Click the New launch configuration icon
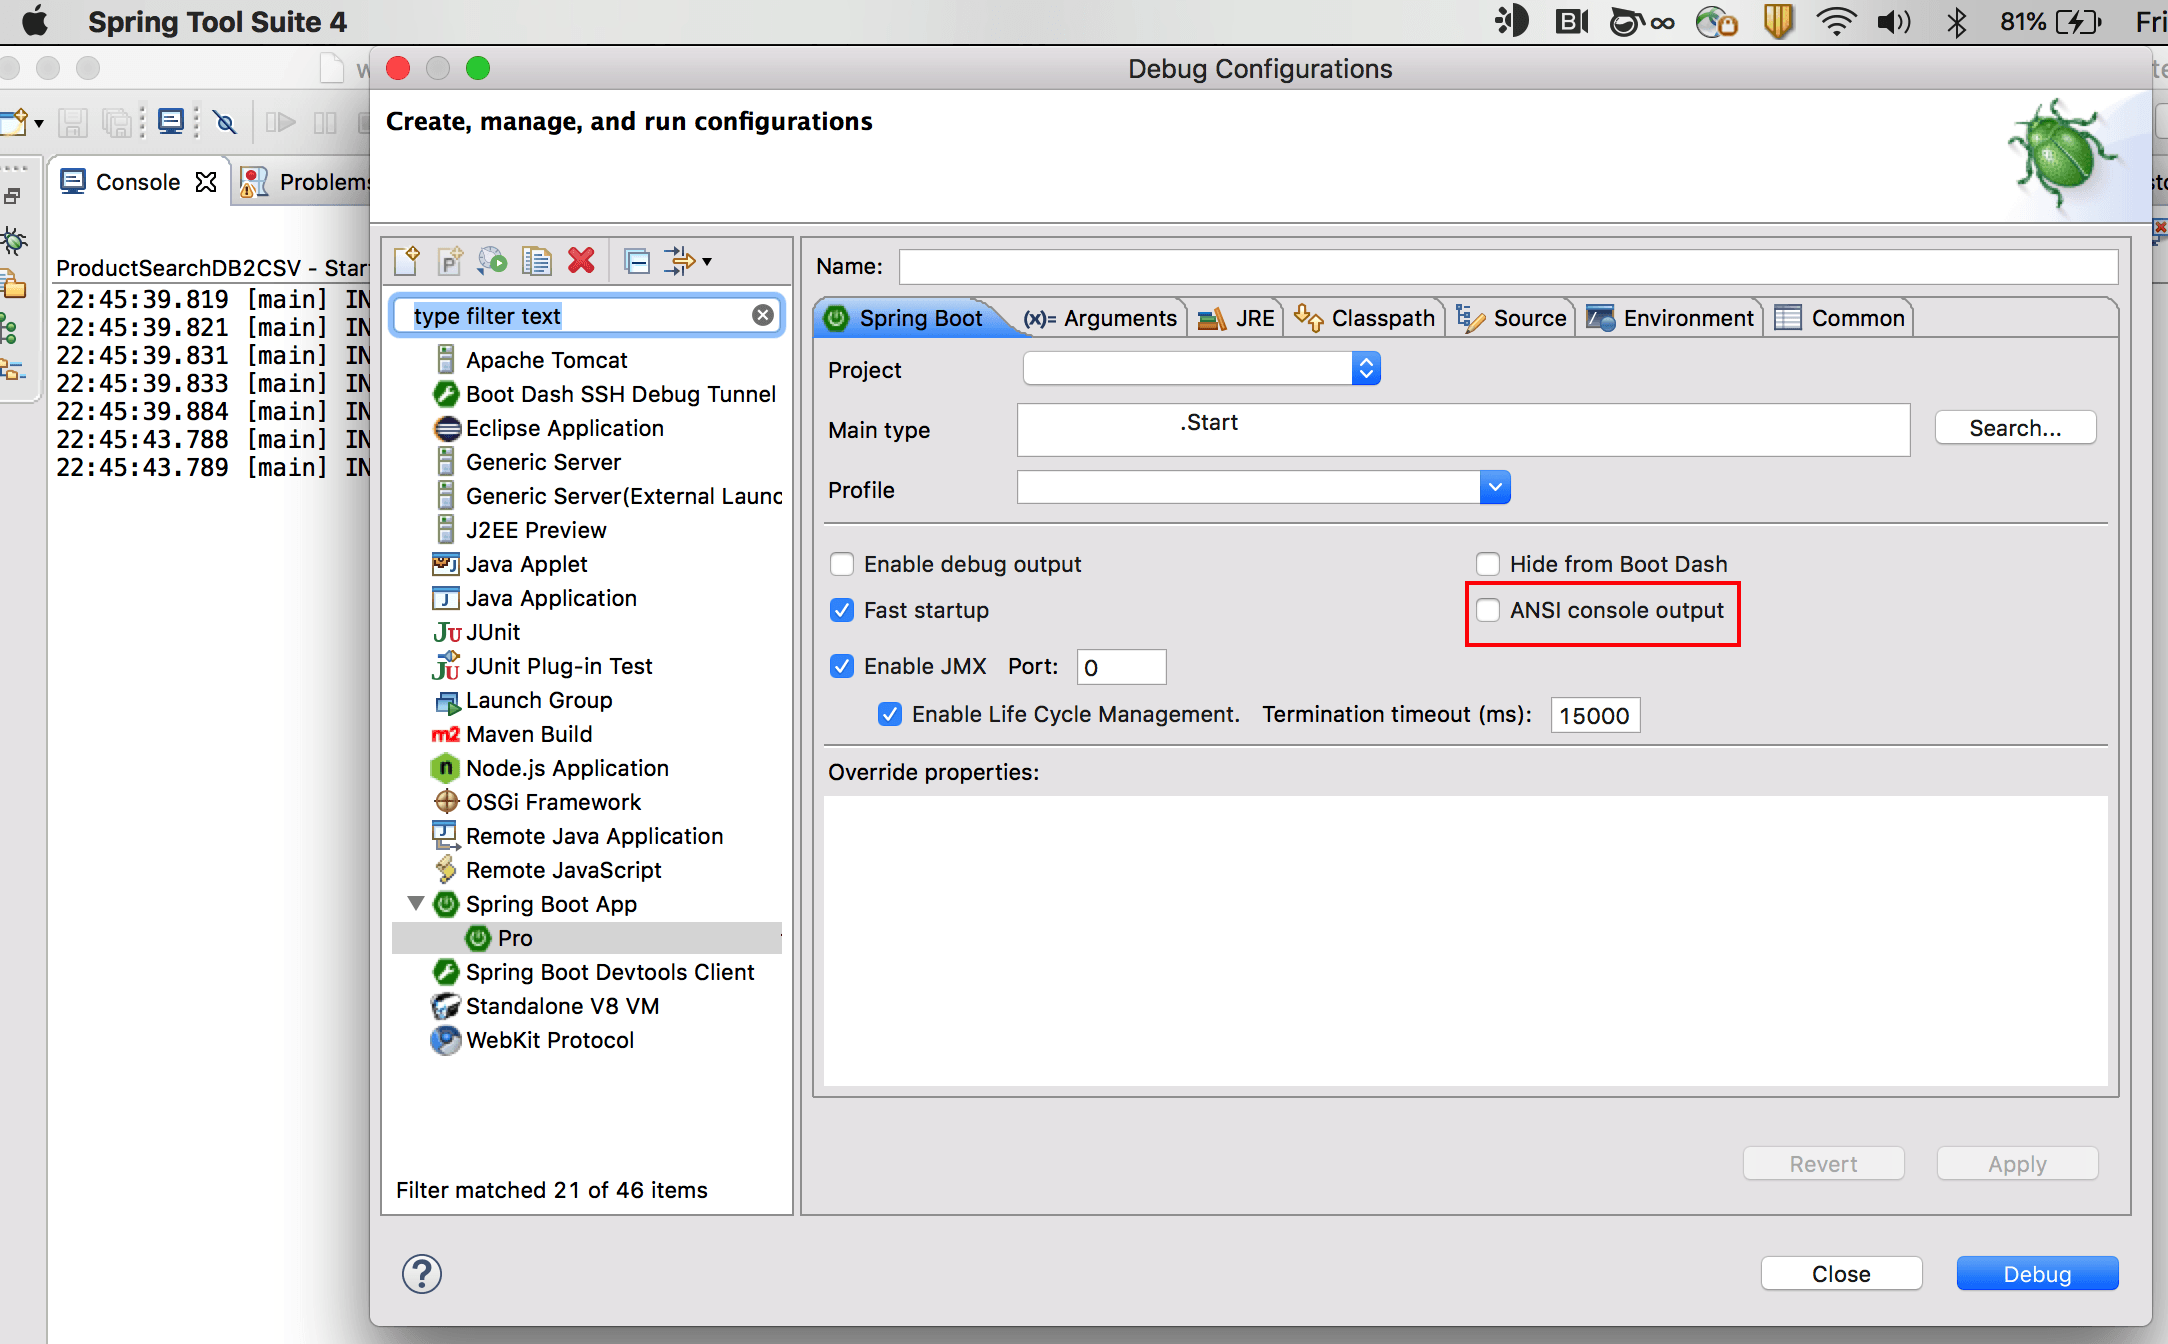Image resolution: width=2168 pixels, height=1344 pixels. [x=407, y=261]
